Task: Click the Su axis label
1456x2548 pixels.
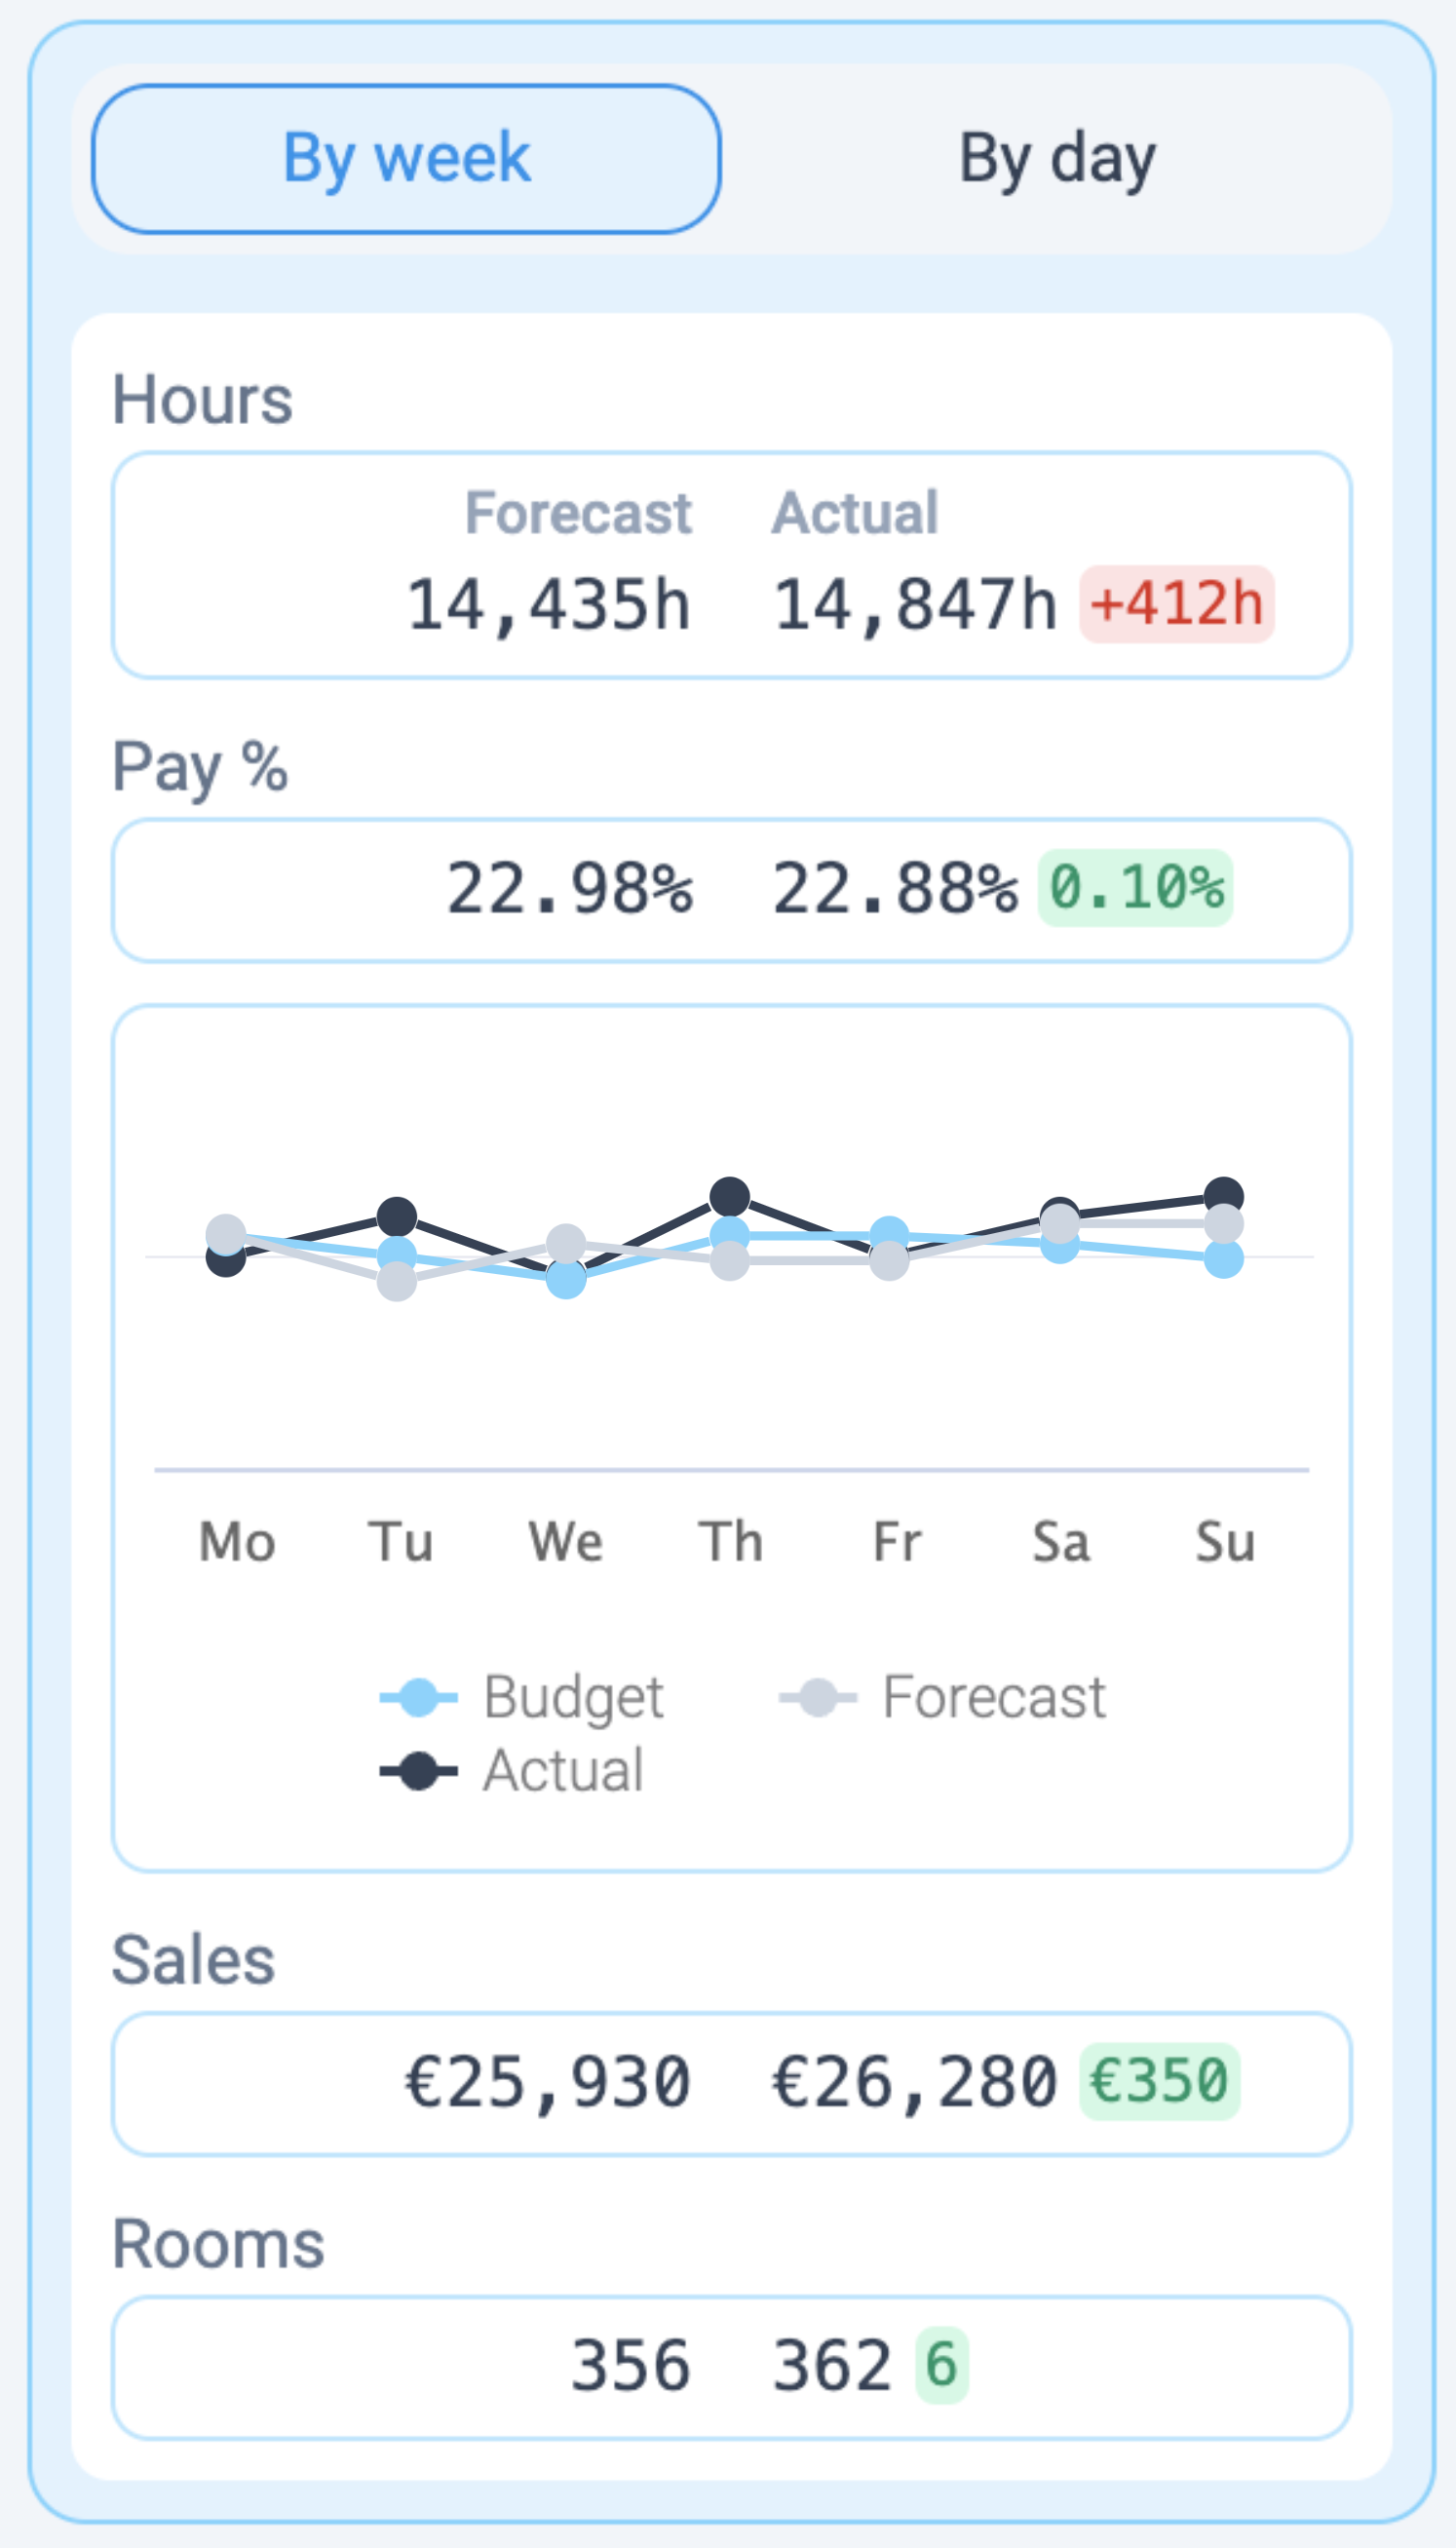Action: click(x=1225, y=1541)
